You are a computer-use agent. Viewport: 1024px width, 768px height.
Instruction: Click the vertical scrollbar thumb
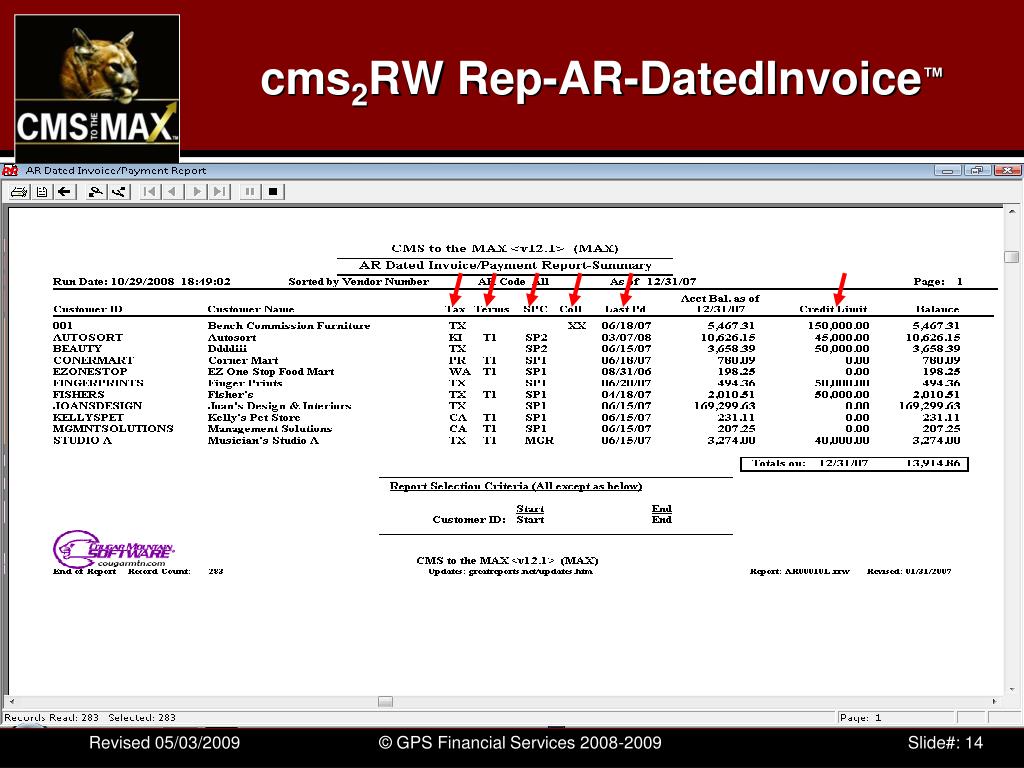tap(1012, 257)
